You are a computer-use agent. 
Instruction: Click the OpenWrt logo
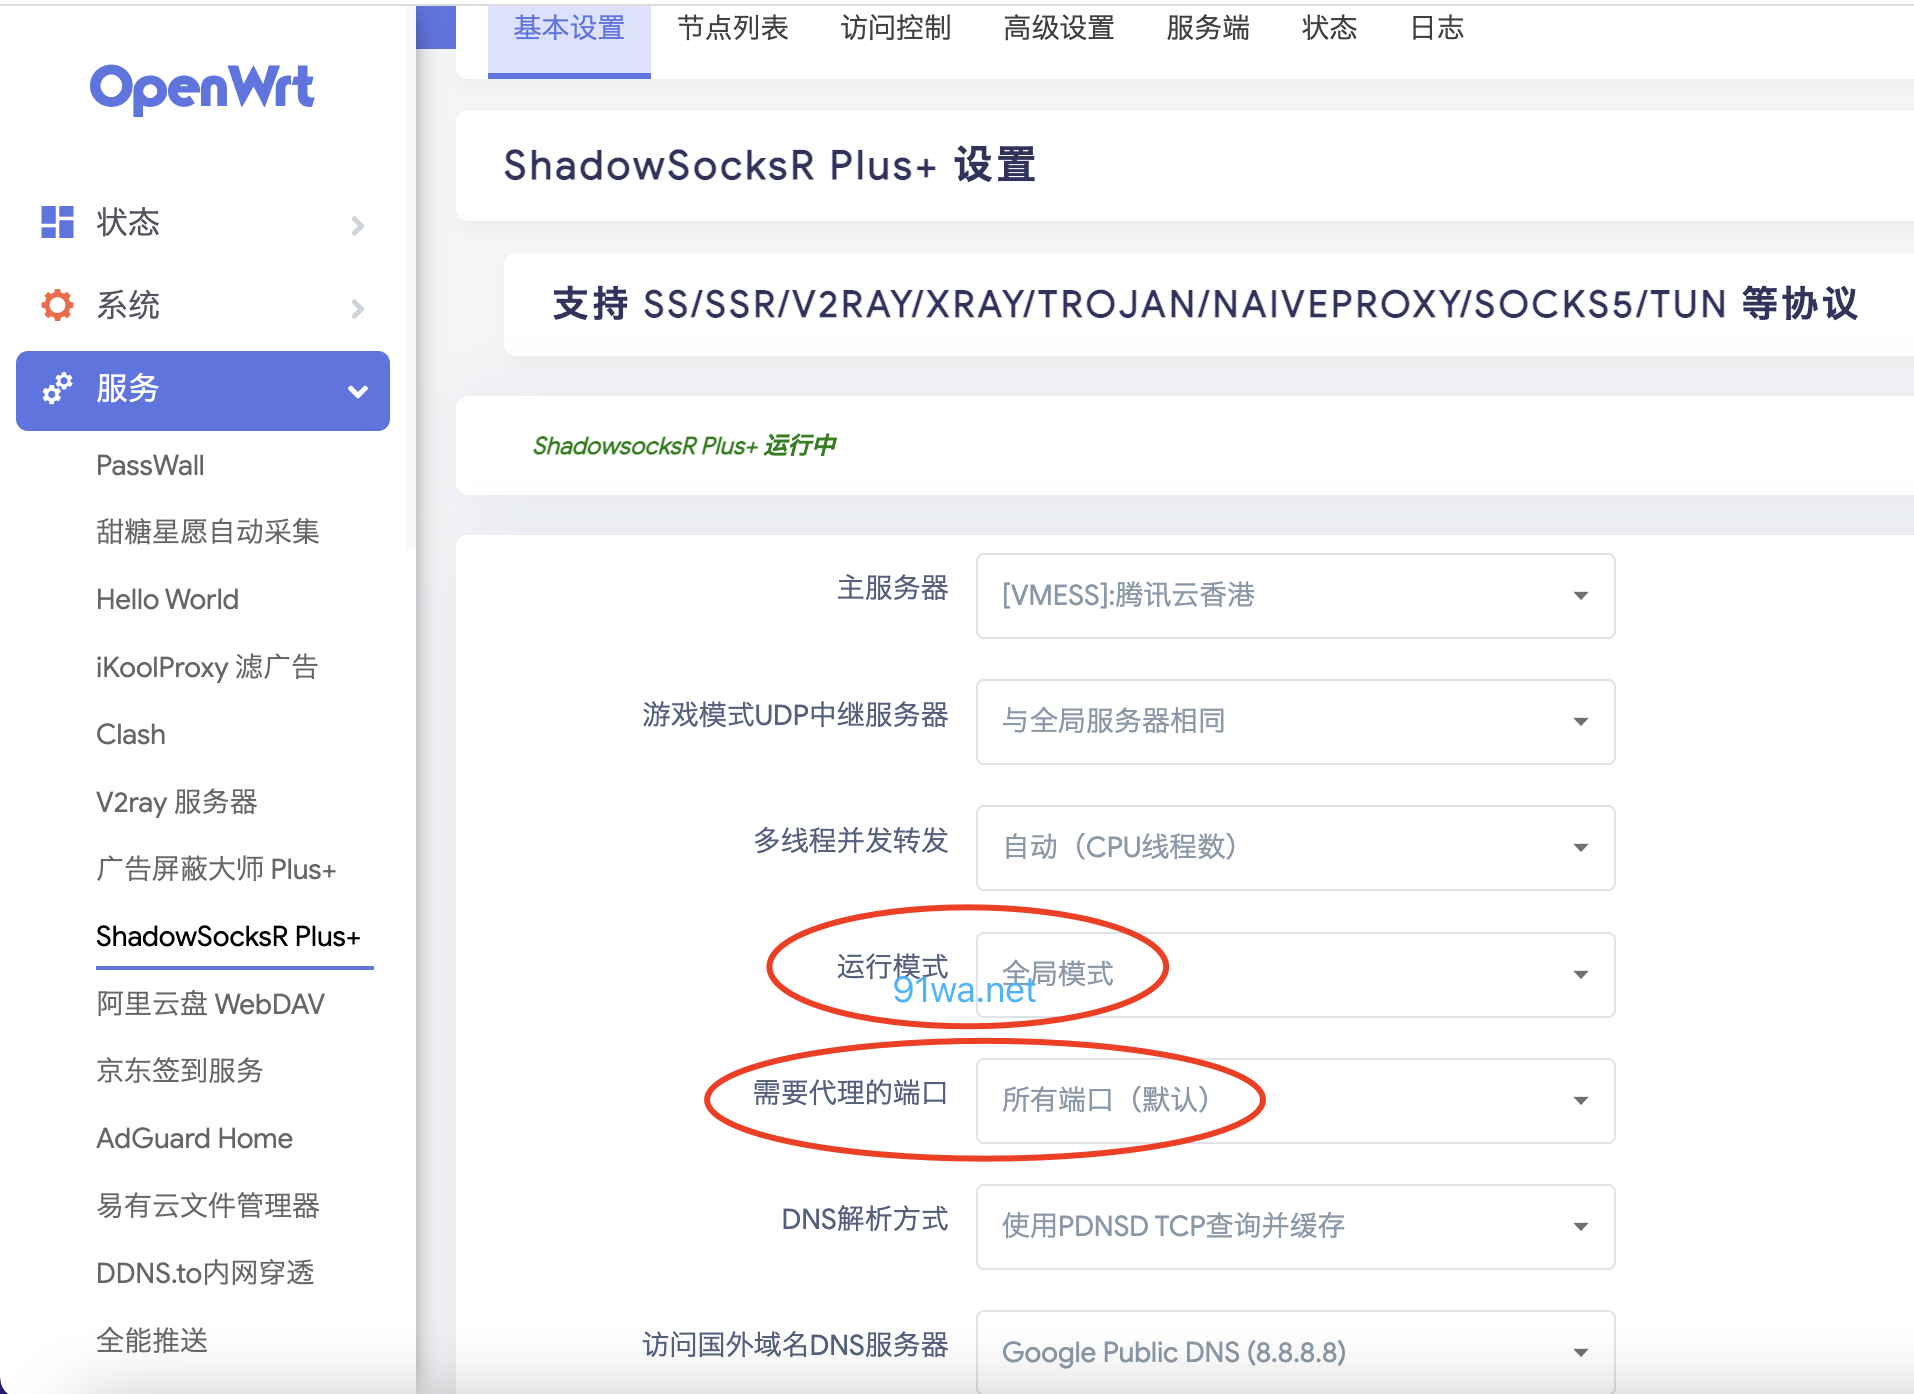(x=202, y=88)
